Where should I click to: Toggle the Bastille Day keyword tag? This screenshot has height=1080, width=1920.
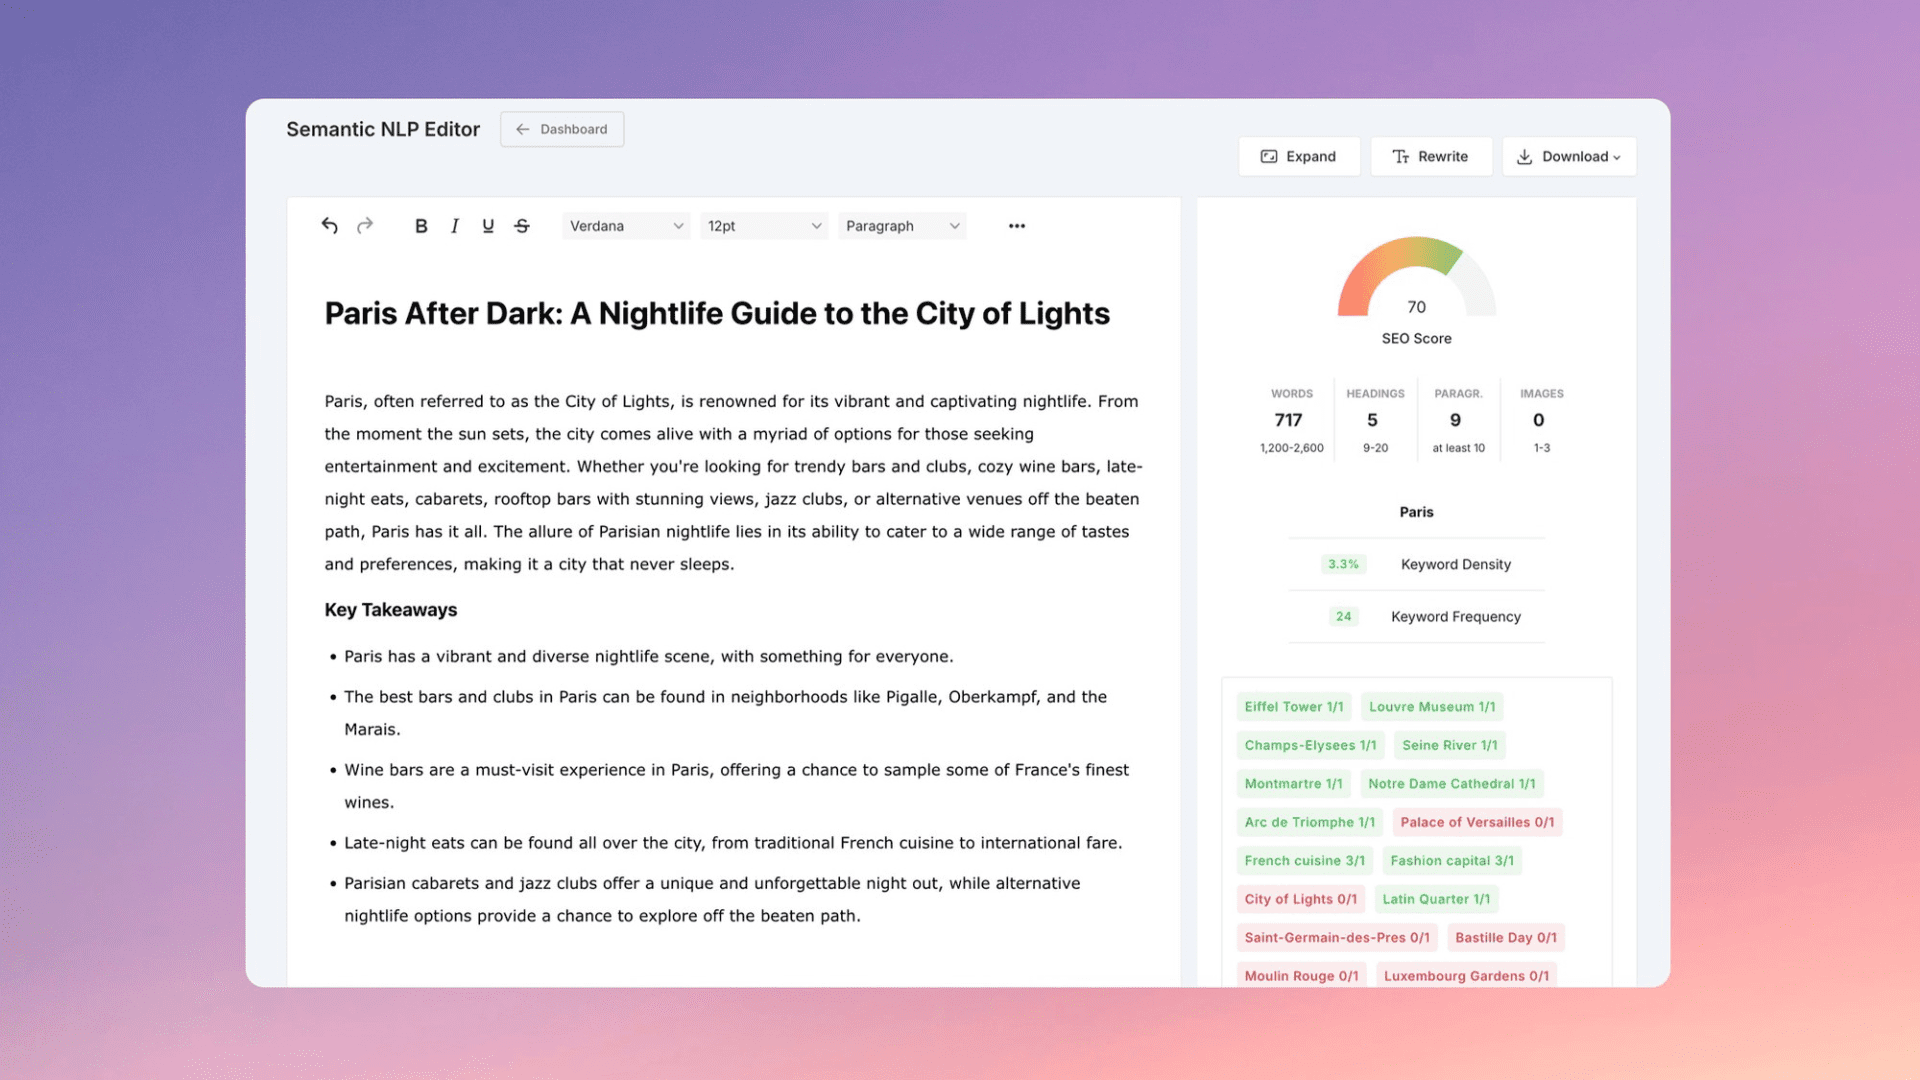(x=1506, y=938)
